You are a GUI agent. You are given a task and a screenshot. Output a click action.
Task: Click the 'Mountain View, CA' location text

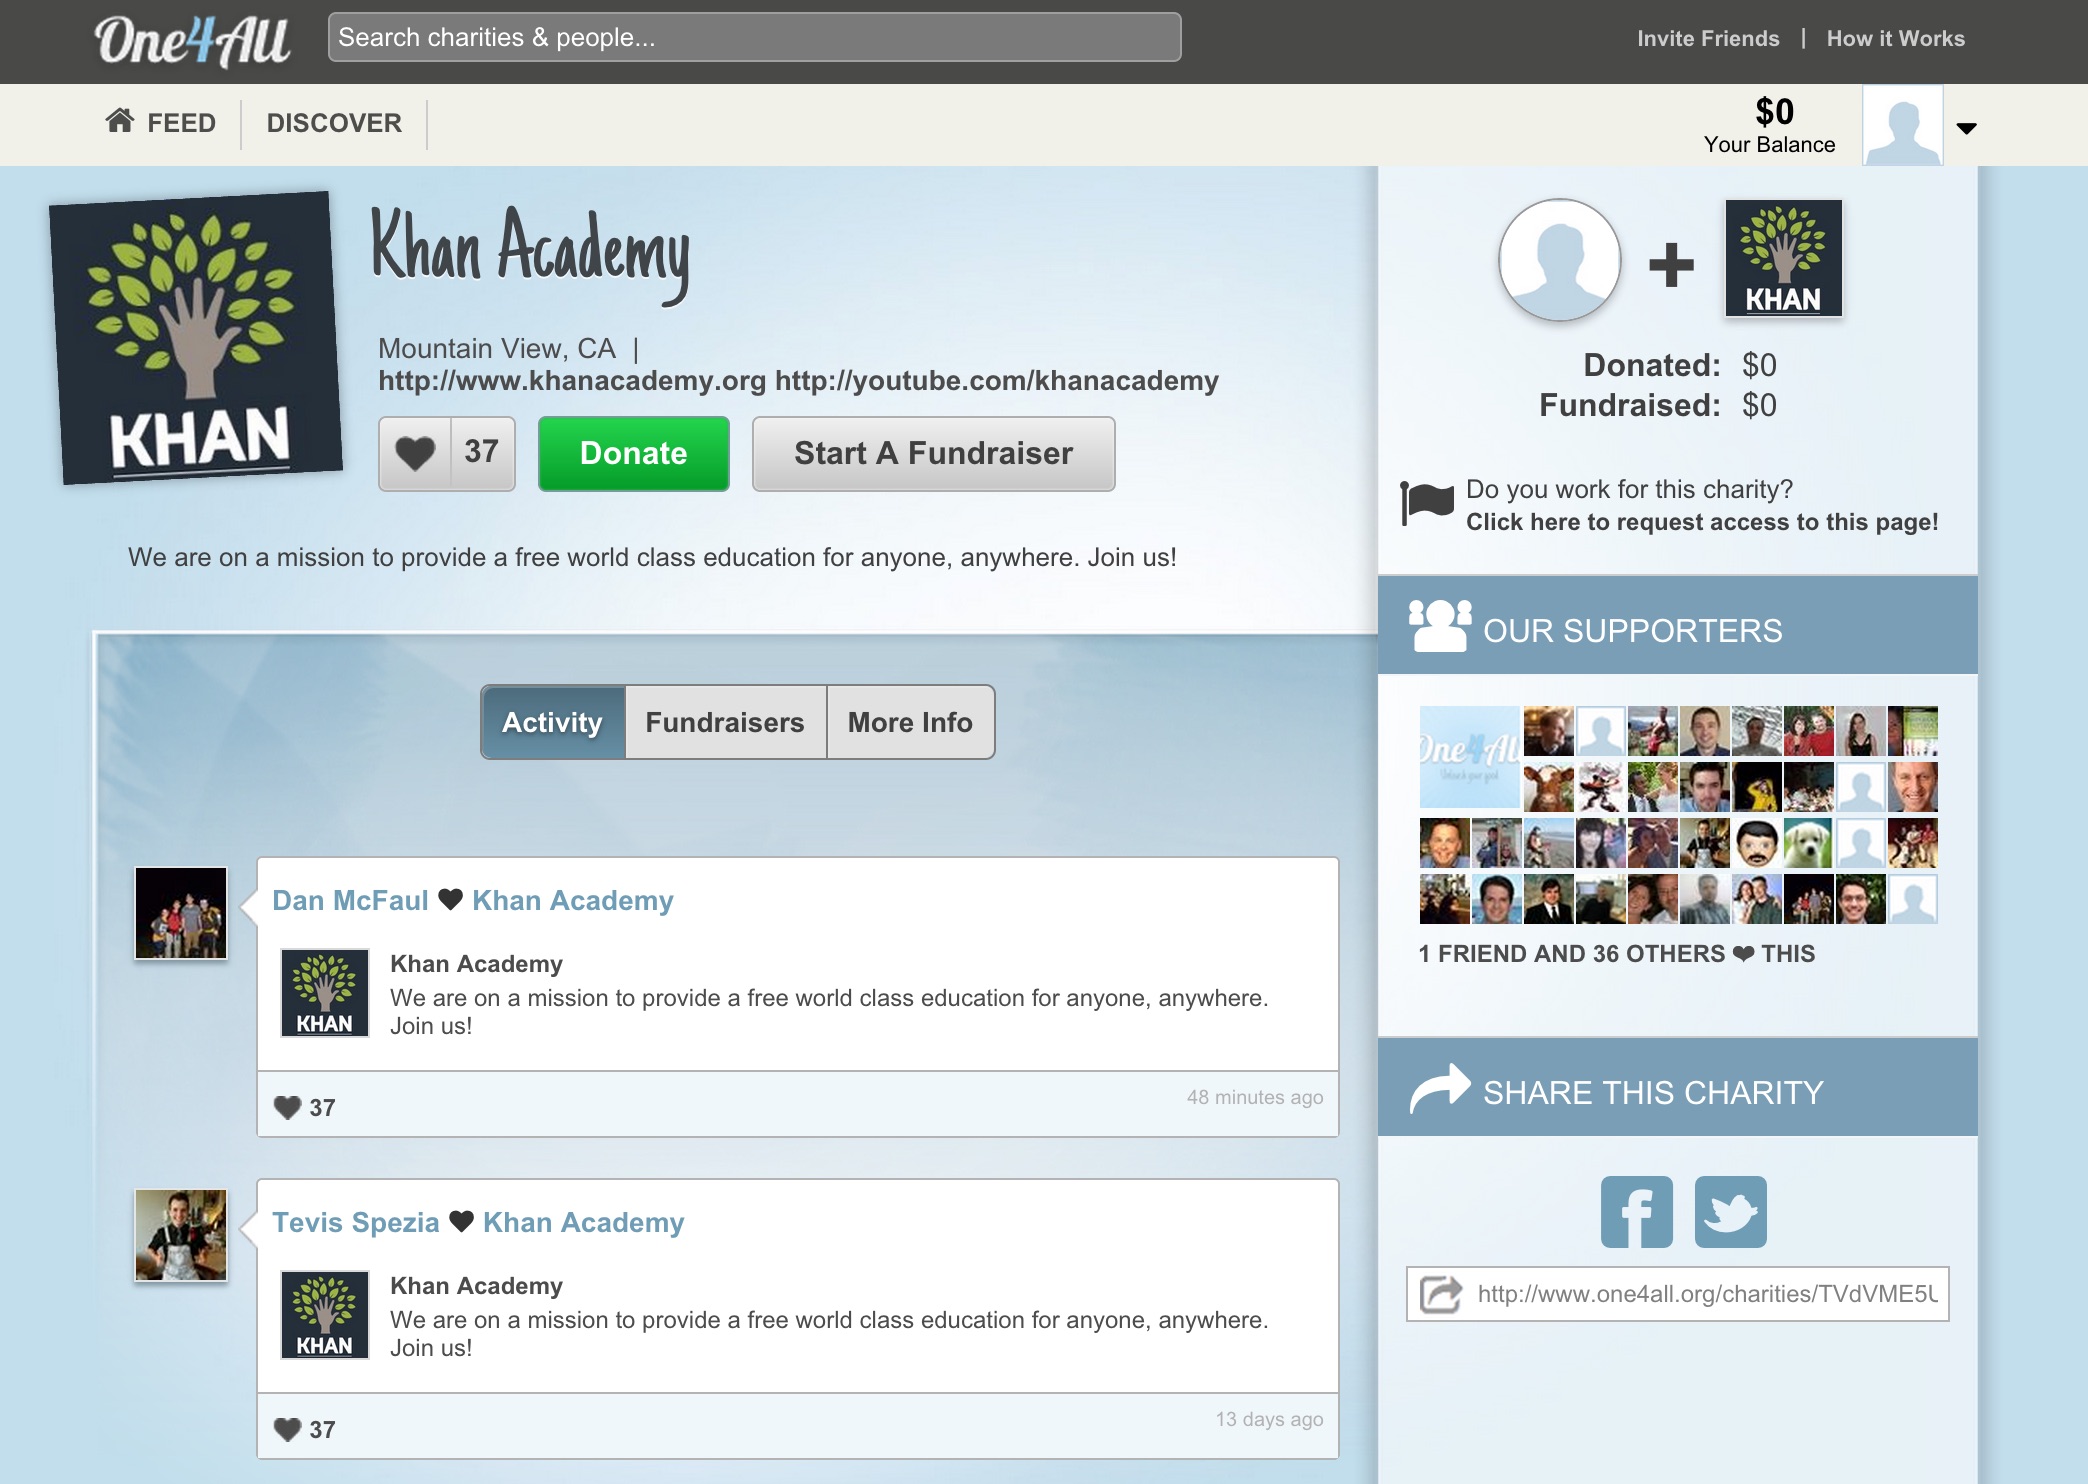[x=497, y=348]
